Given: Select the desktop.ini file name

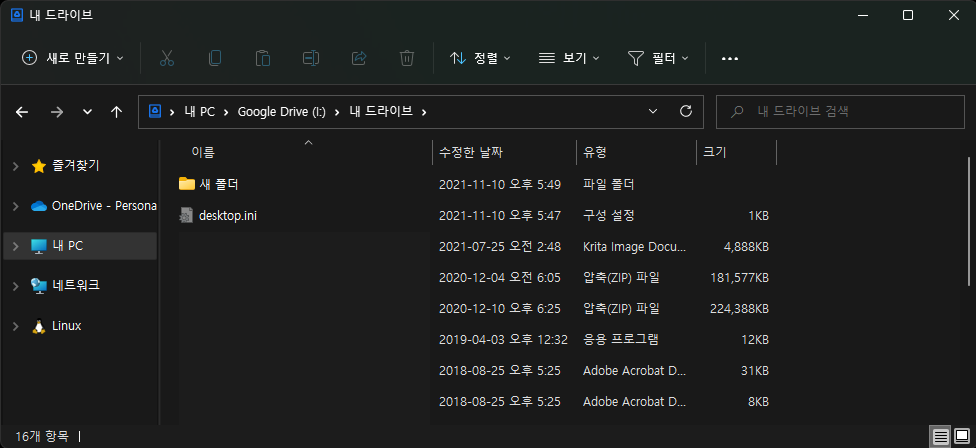Looking at the screenshot, I should (228, 215).
